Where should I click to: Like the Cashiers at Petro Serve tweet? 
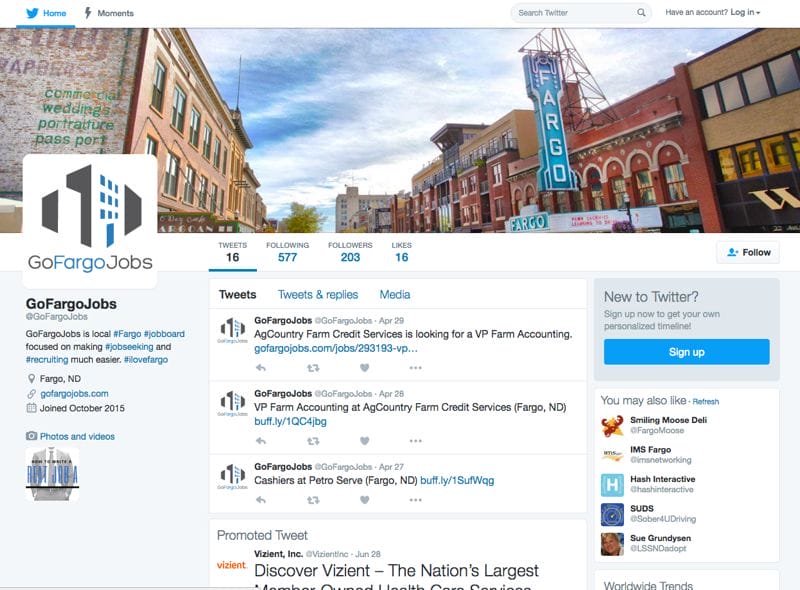pyautogui.click(x=364, y=499)
